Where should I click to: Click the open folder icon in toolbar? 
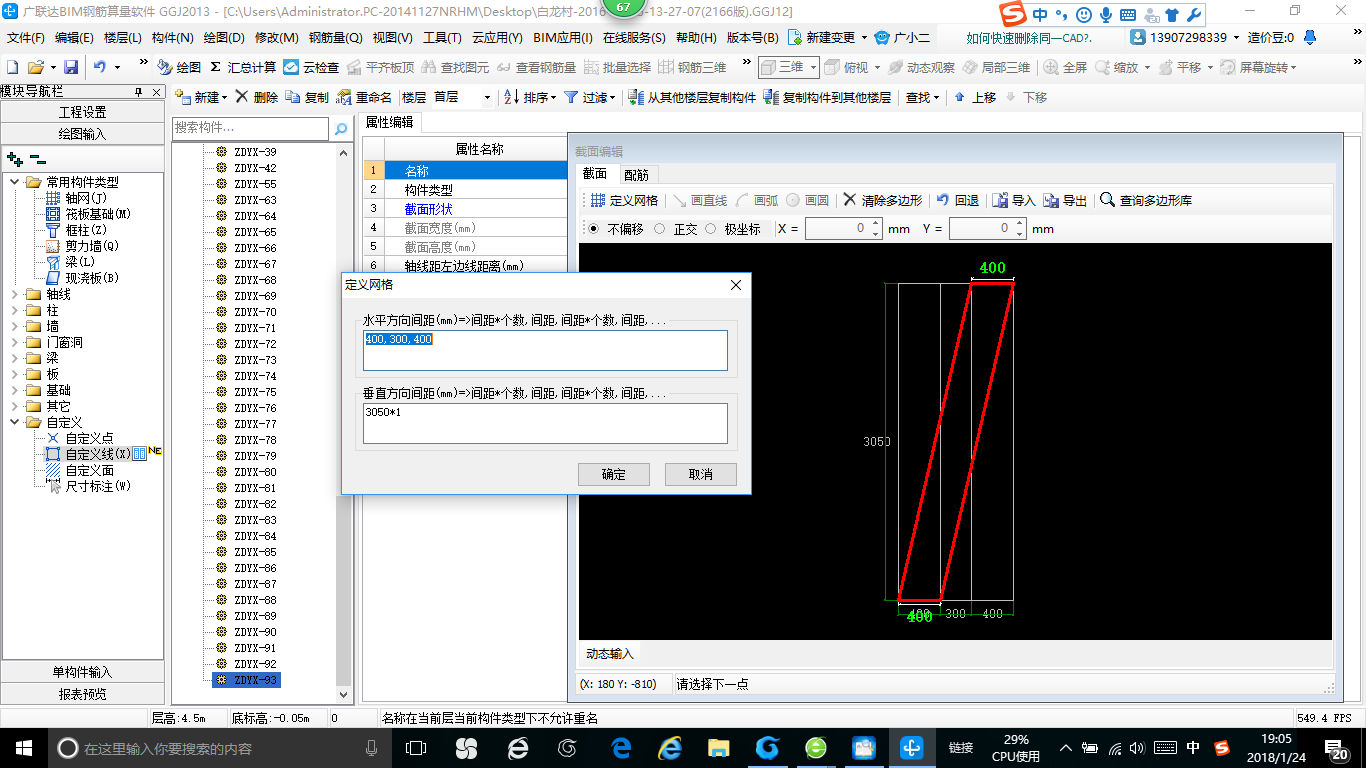coord(35,67)
